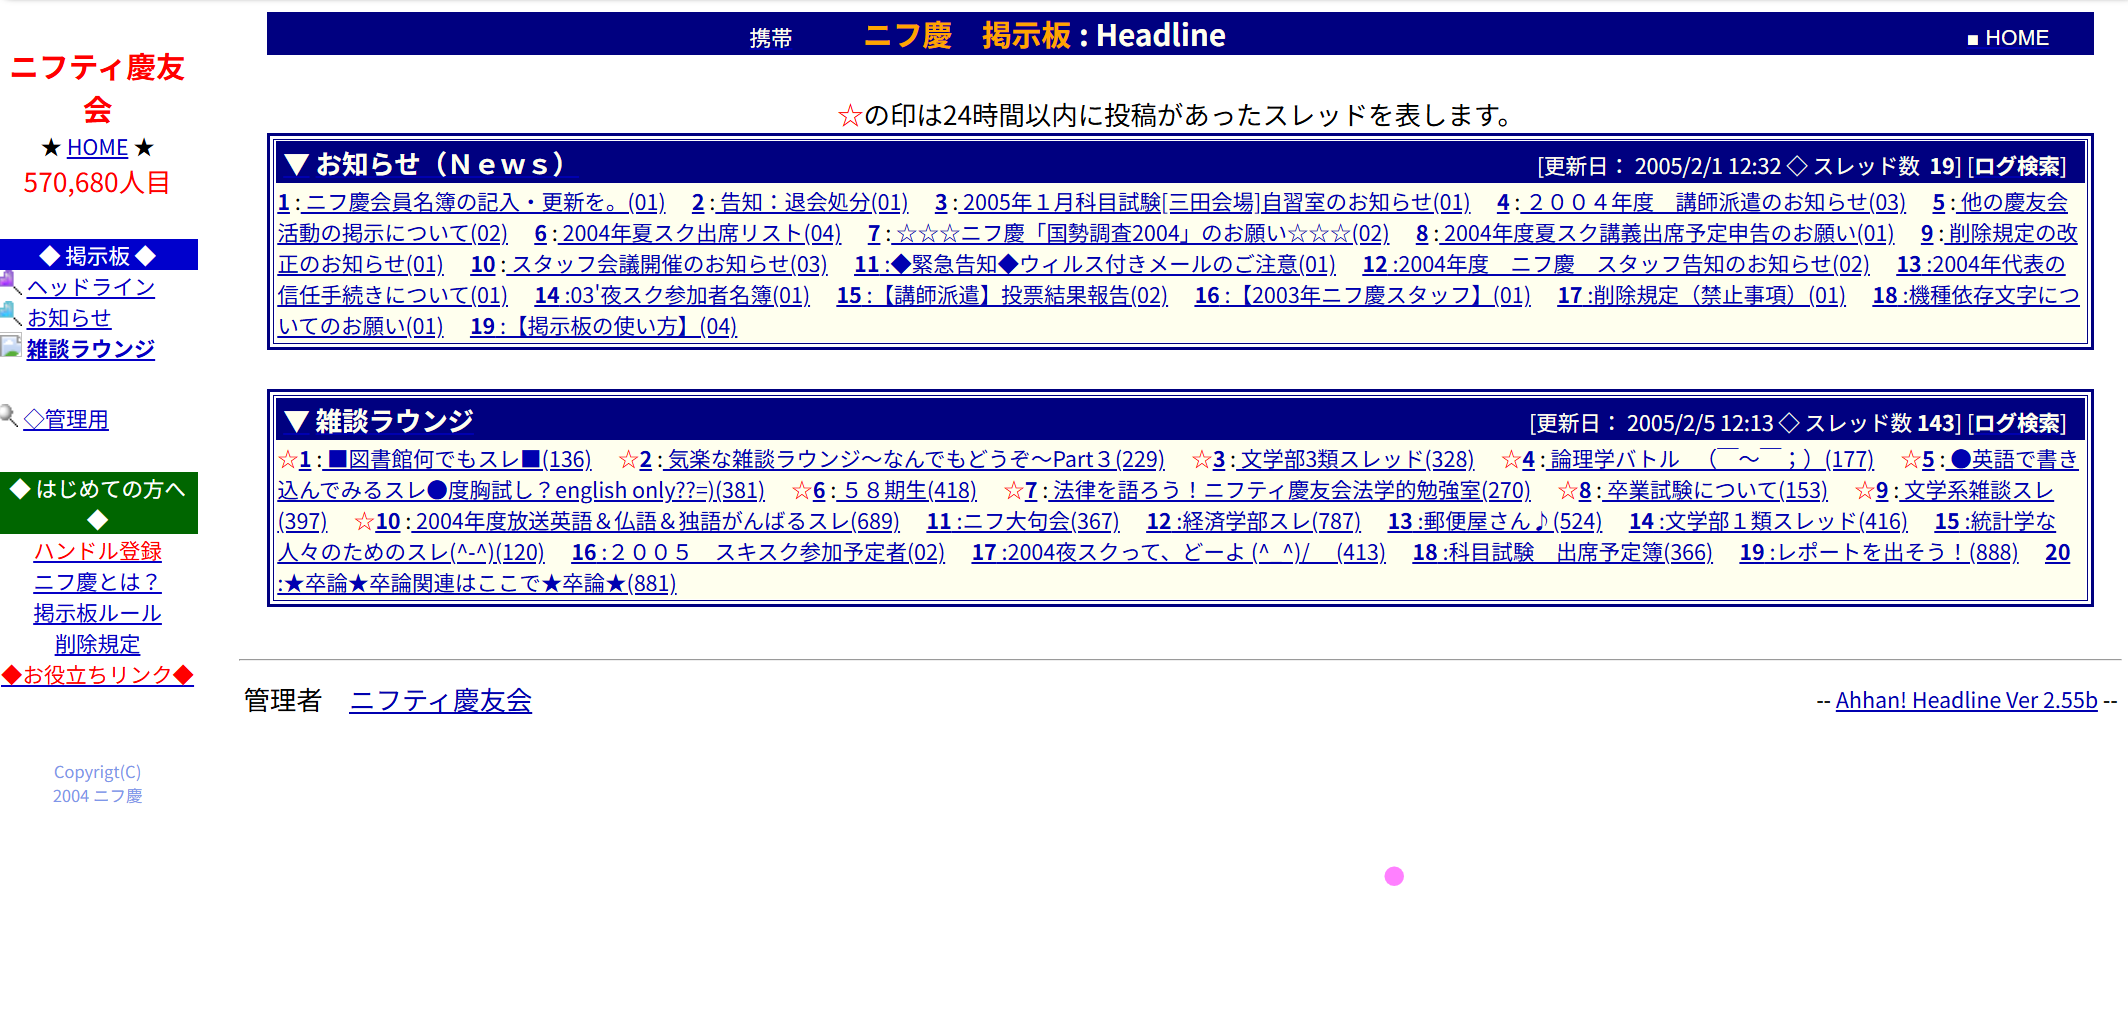Open the 削除規定 link in the sidebar
The height and width of the screenshot is (1036, 2128).
98,645
